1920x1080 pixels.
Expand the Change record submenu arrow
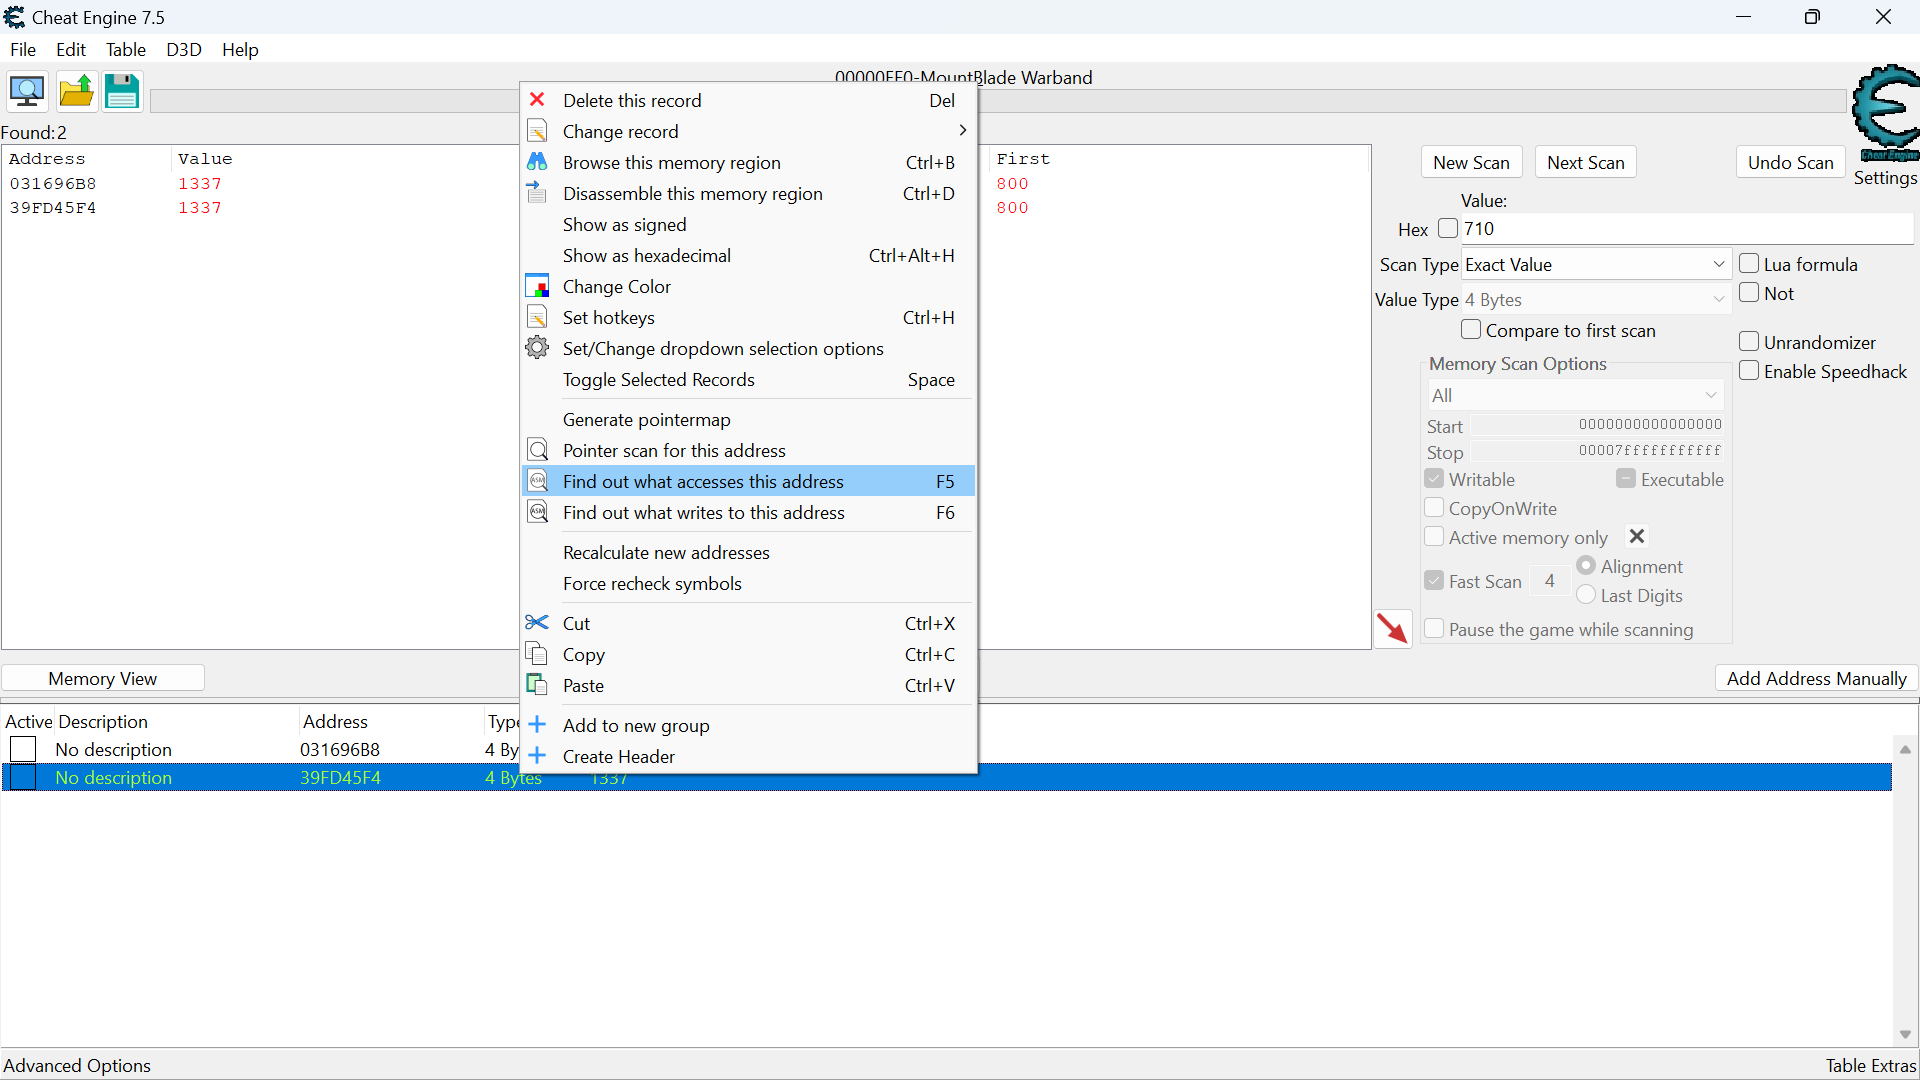(x=962, y=131)
